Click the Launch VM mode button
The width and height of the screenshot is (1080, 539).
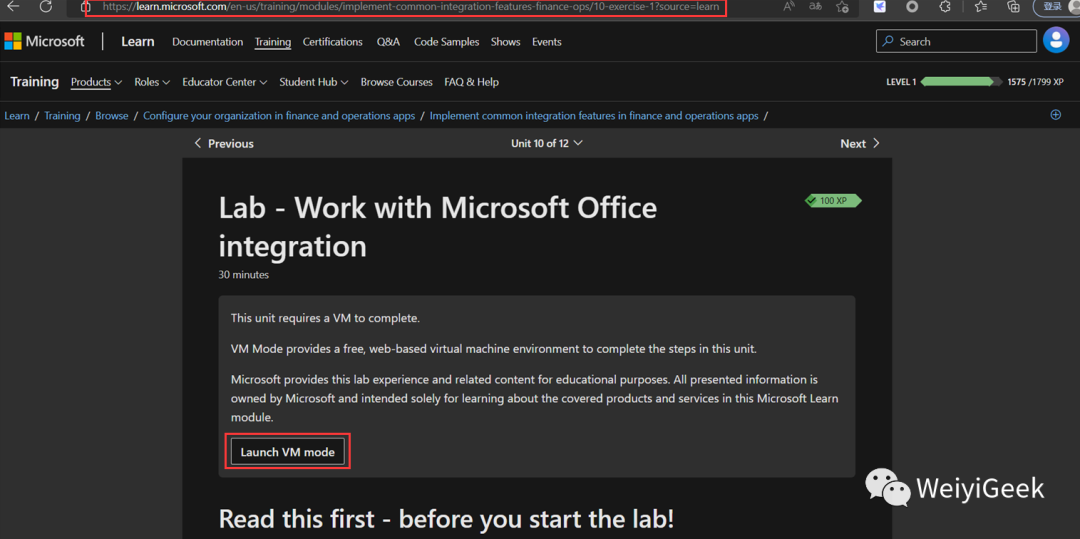tap(287, 452)
